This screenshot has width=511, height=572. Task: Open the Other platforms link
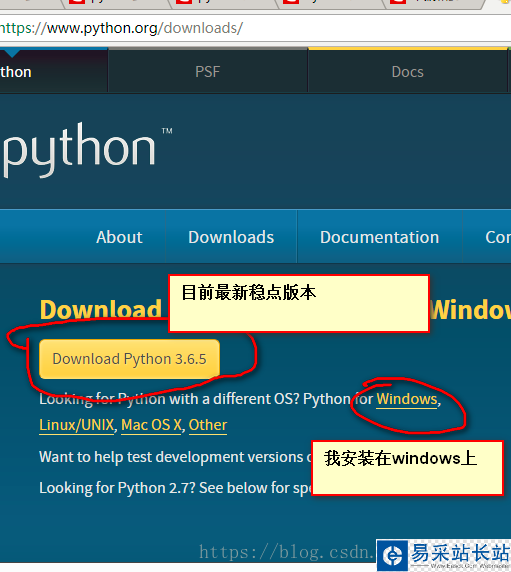[208, 425]
